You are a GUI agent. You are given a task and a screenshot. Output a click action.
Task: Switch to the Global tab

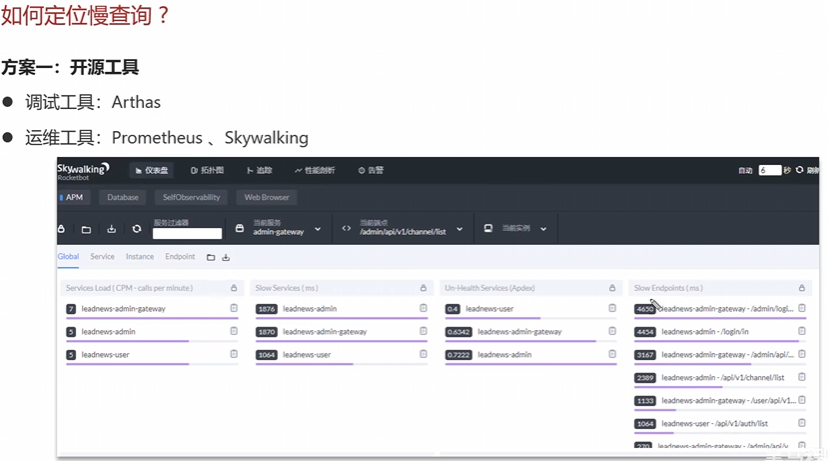coord(68,257)
